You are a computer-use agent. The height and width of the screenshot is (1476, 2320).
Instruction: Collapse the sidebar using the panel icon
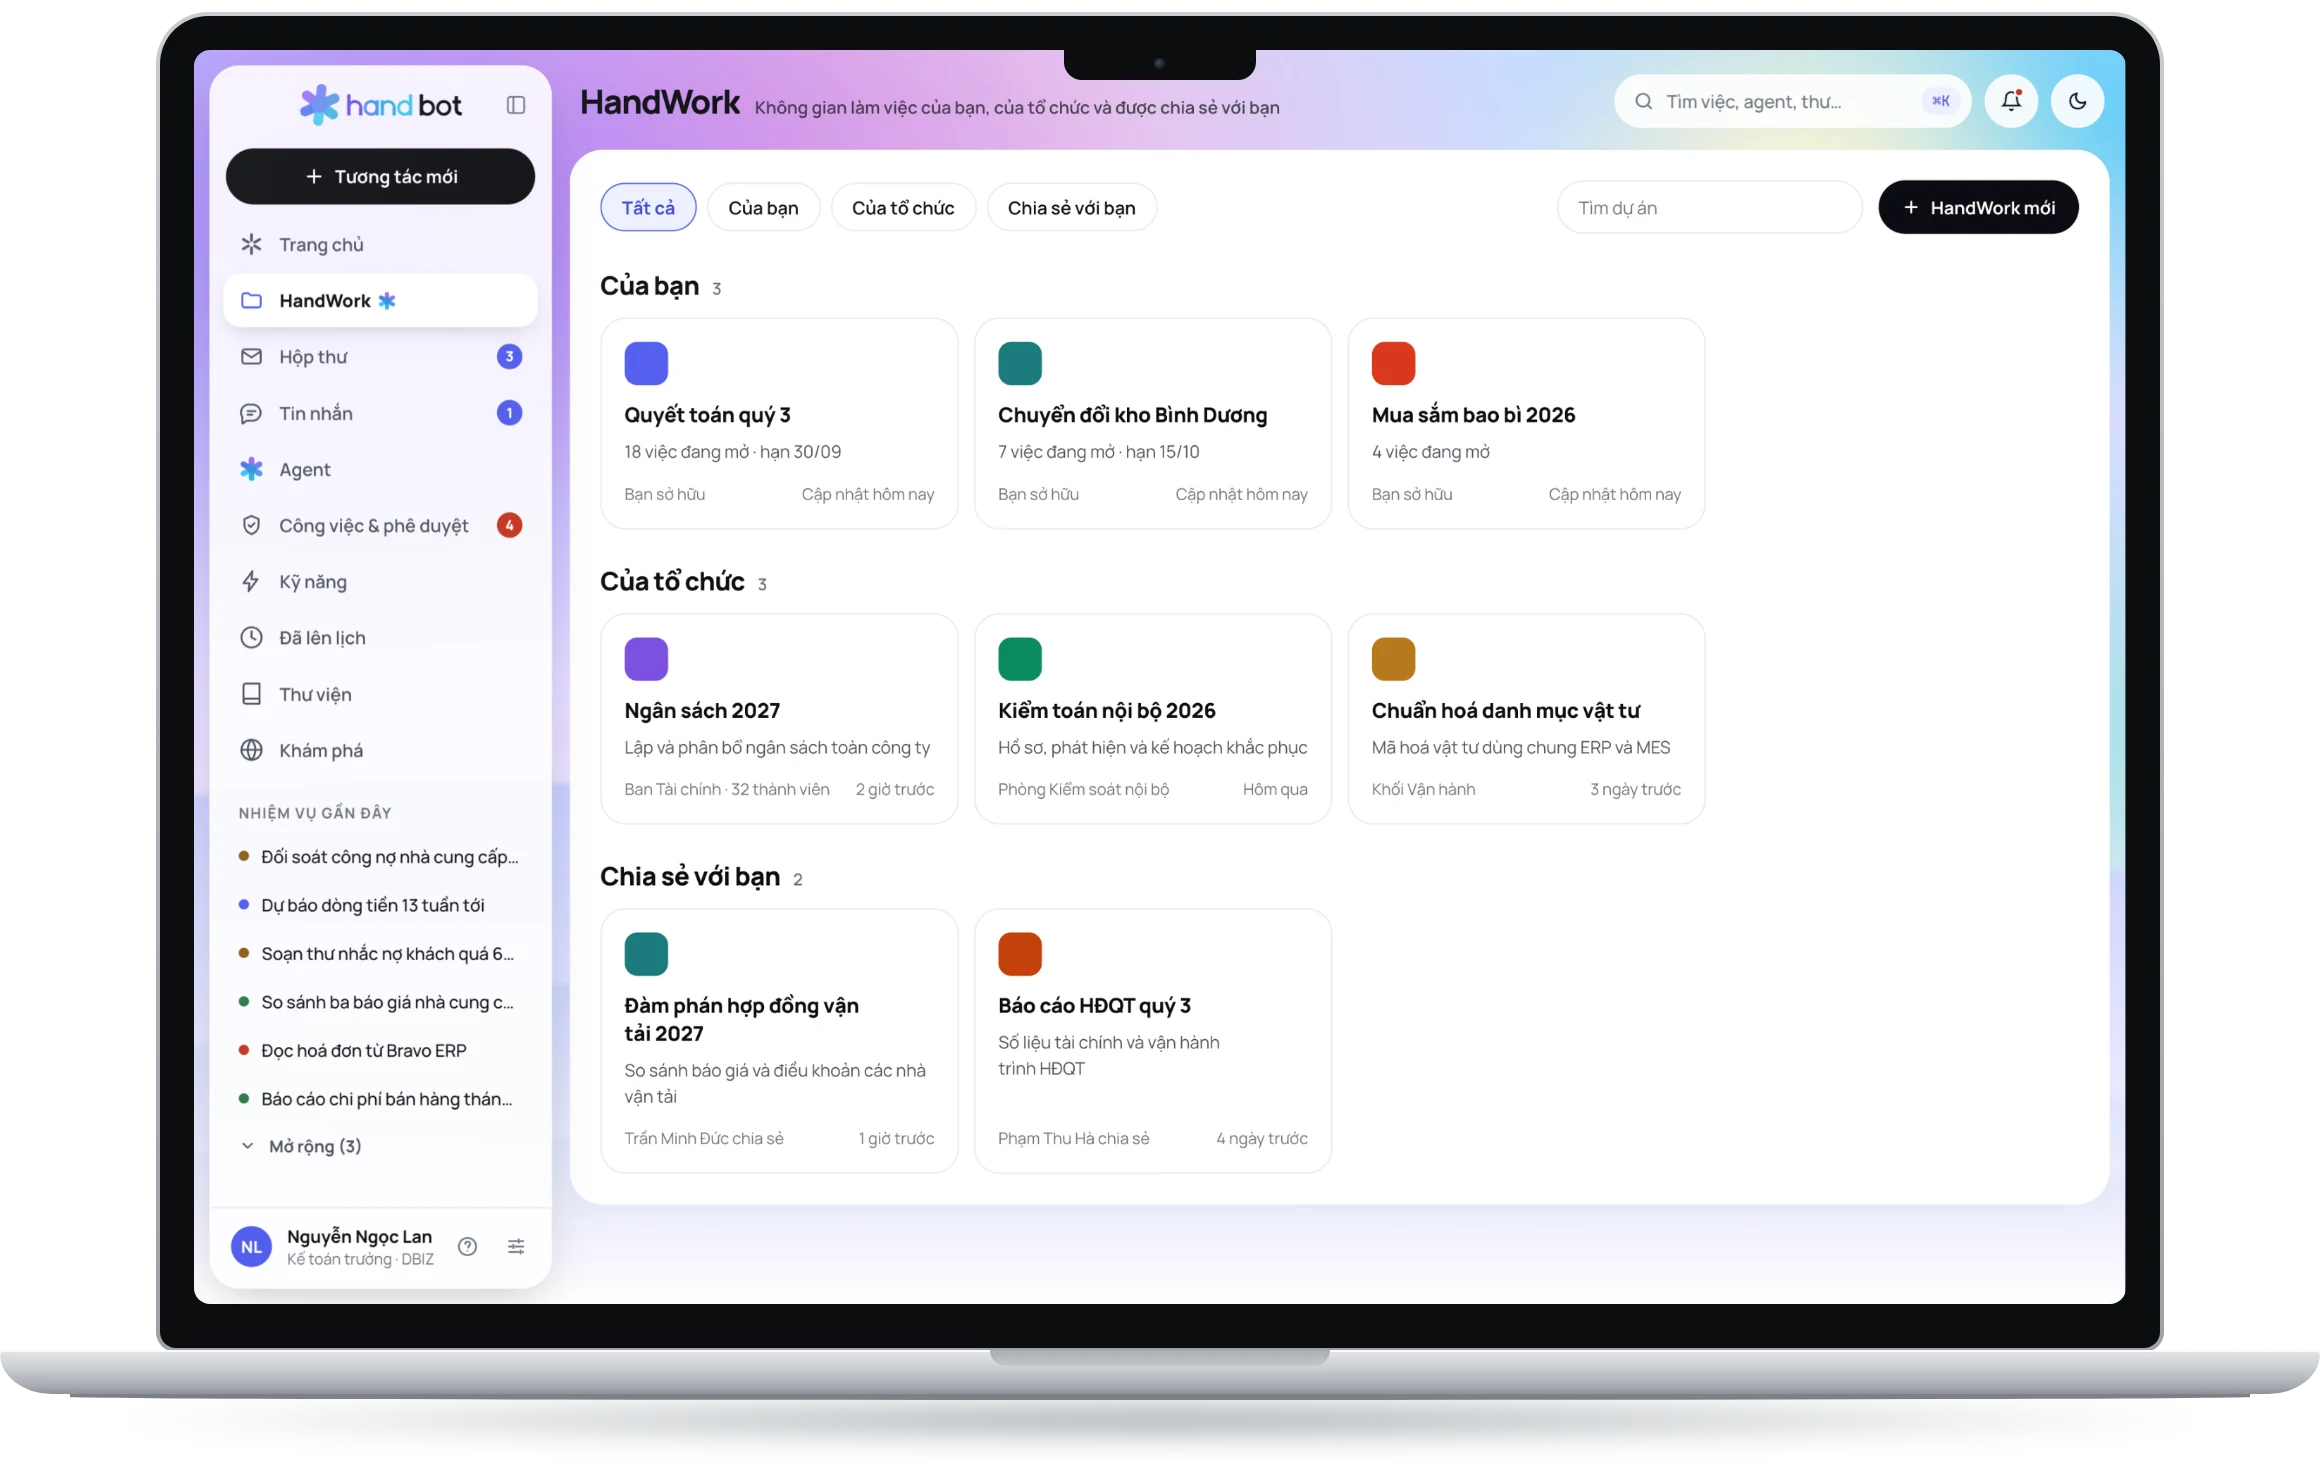516,105
